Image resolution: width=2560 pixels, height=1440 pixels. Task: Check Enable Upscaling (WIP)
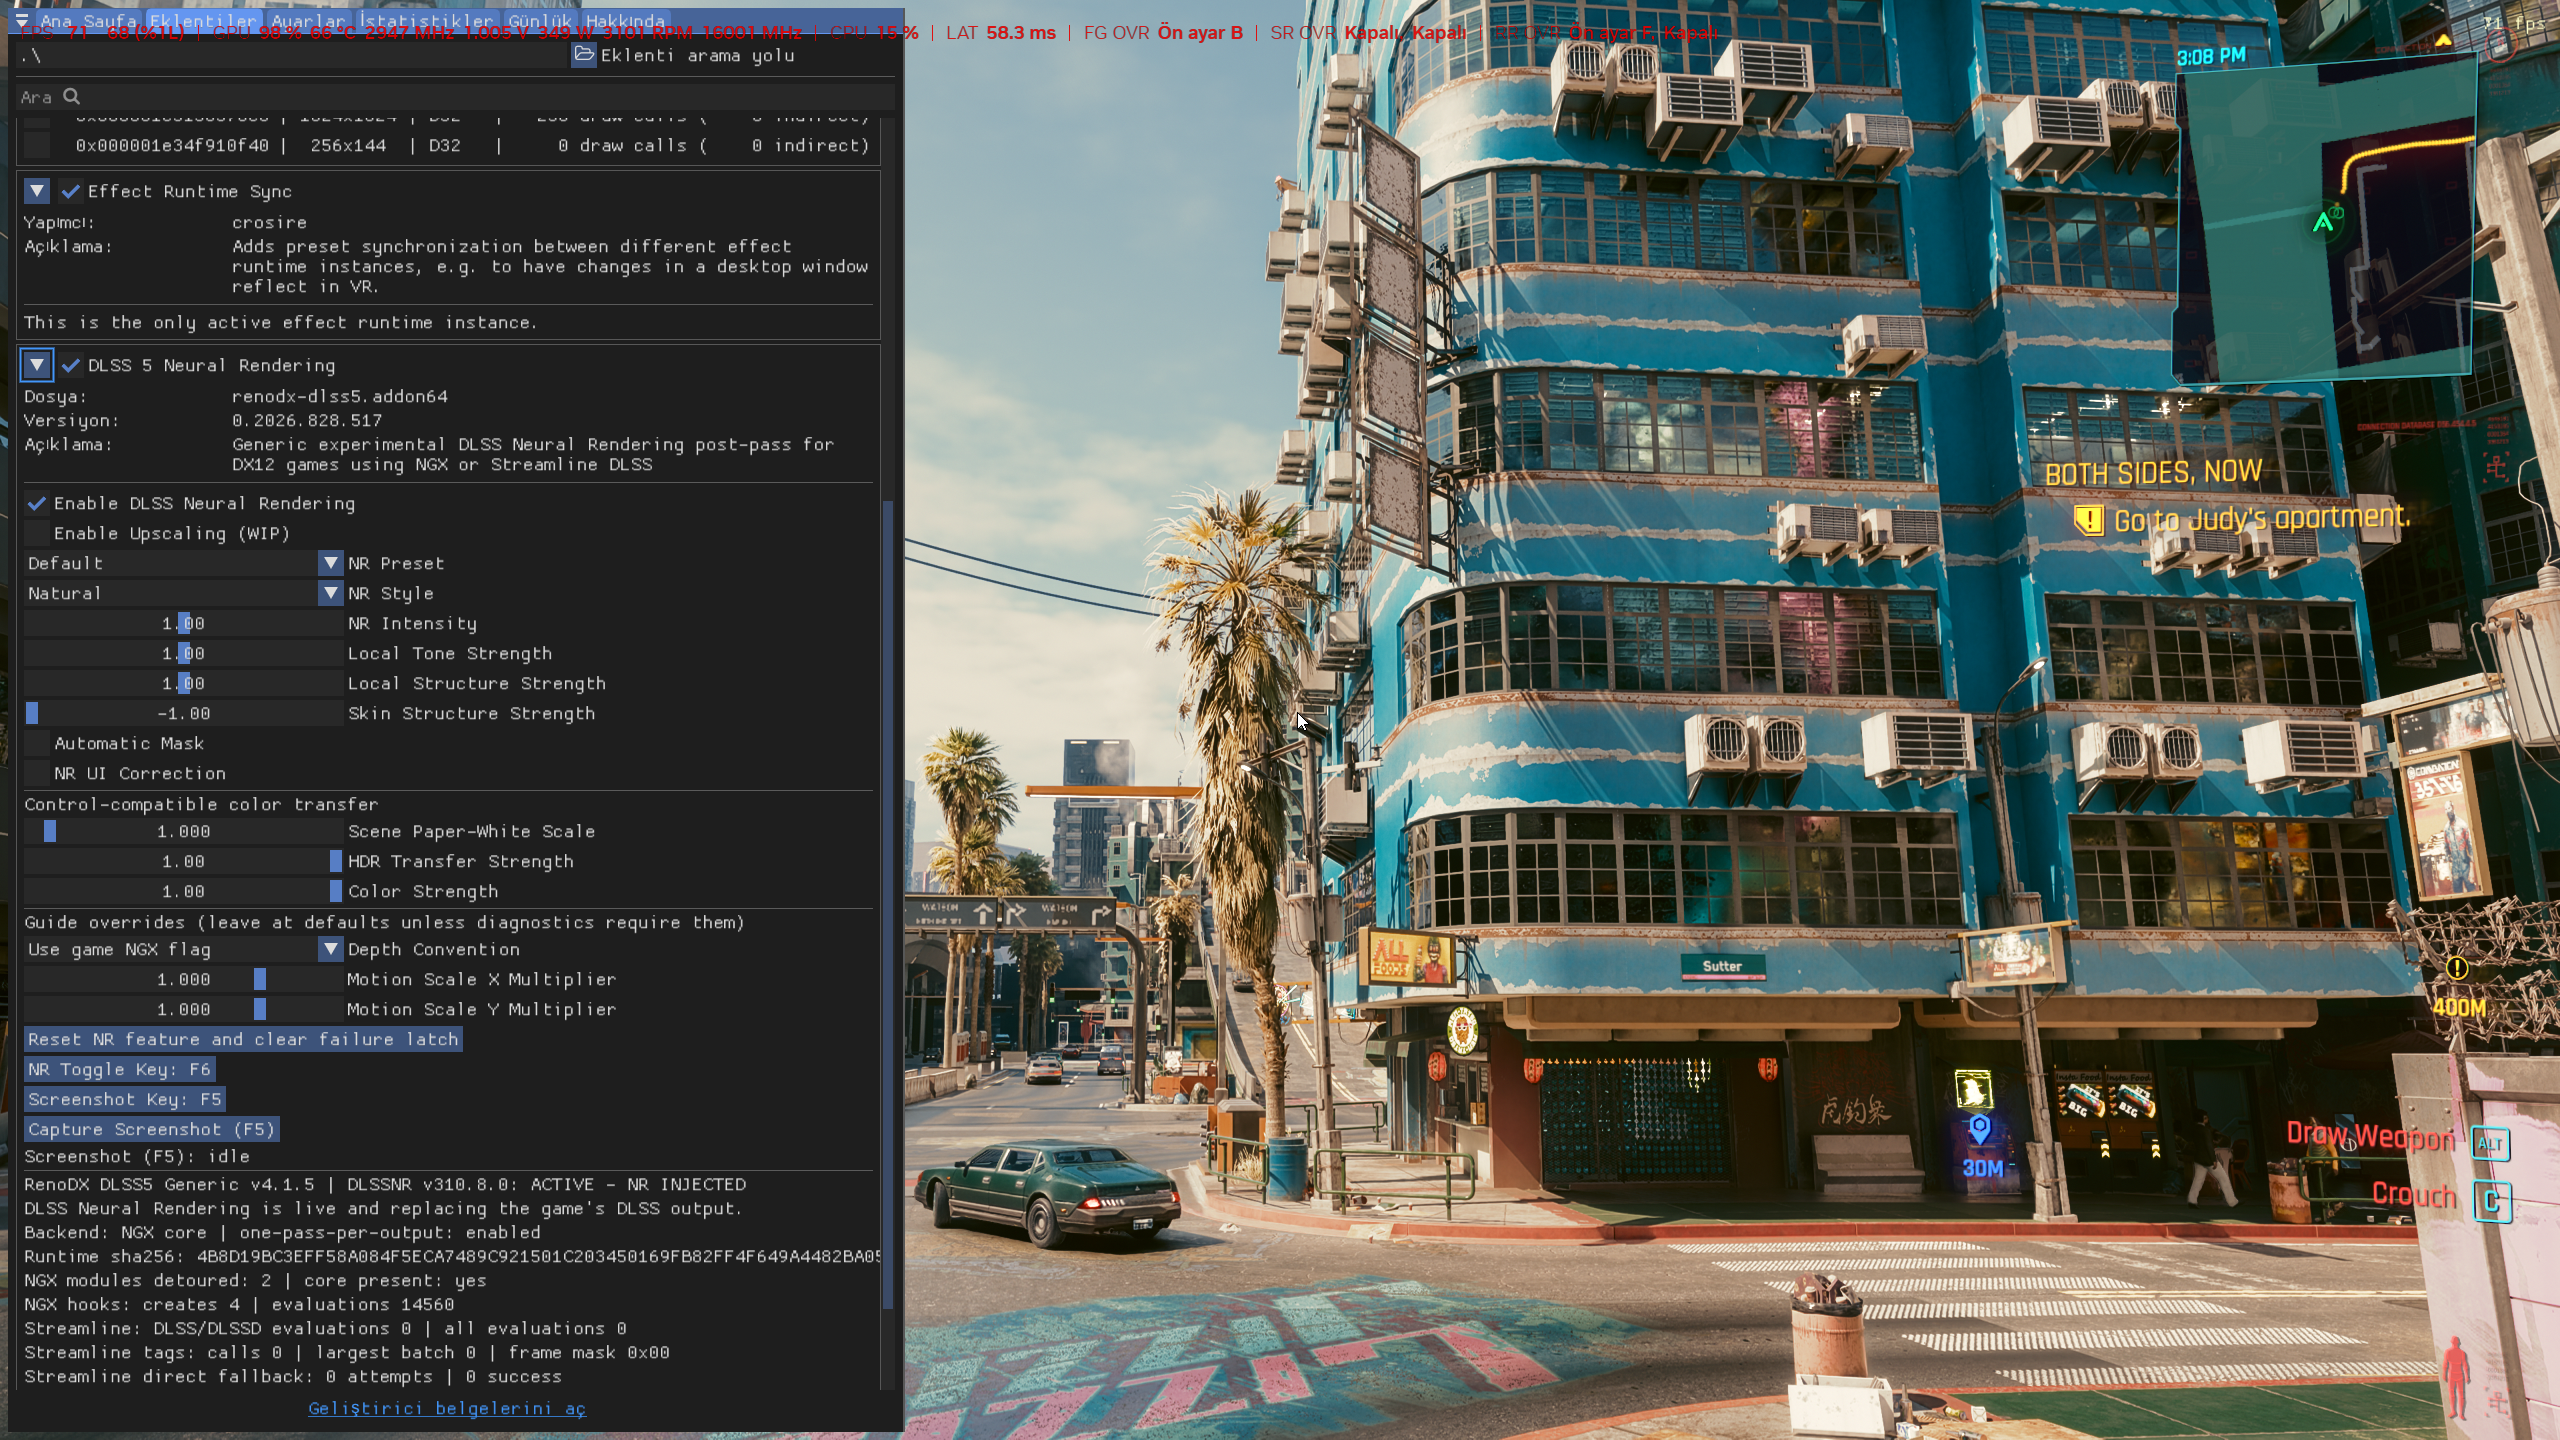click(37, 533)
